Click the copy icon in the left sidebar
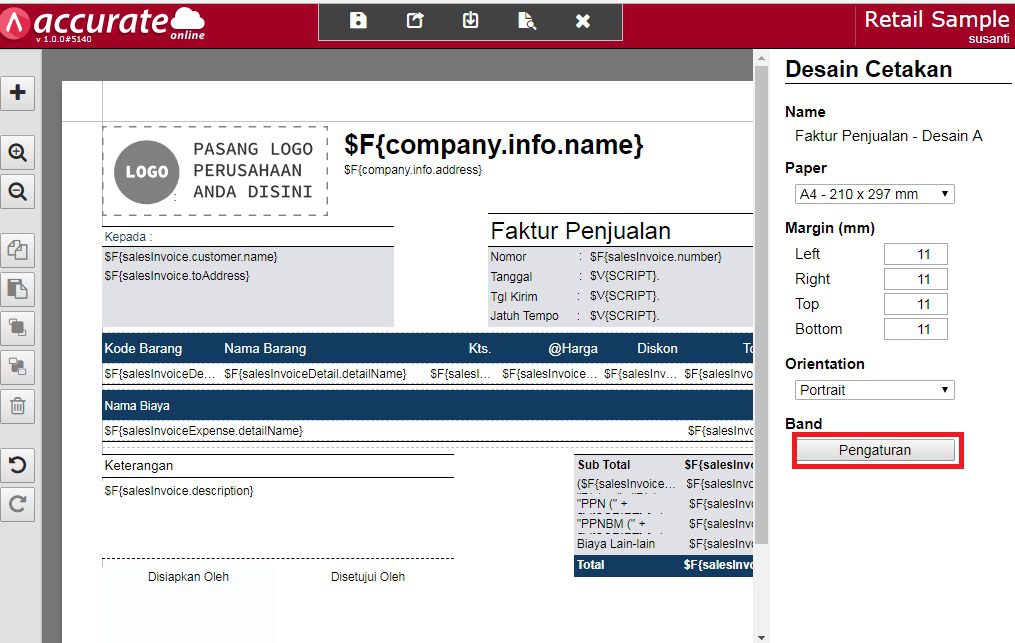The width and height of the screenshot is (1015, 643). click(18, 250)
